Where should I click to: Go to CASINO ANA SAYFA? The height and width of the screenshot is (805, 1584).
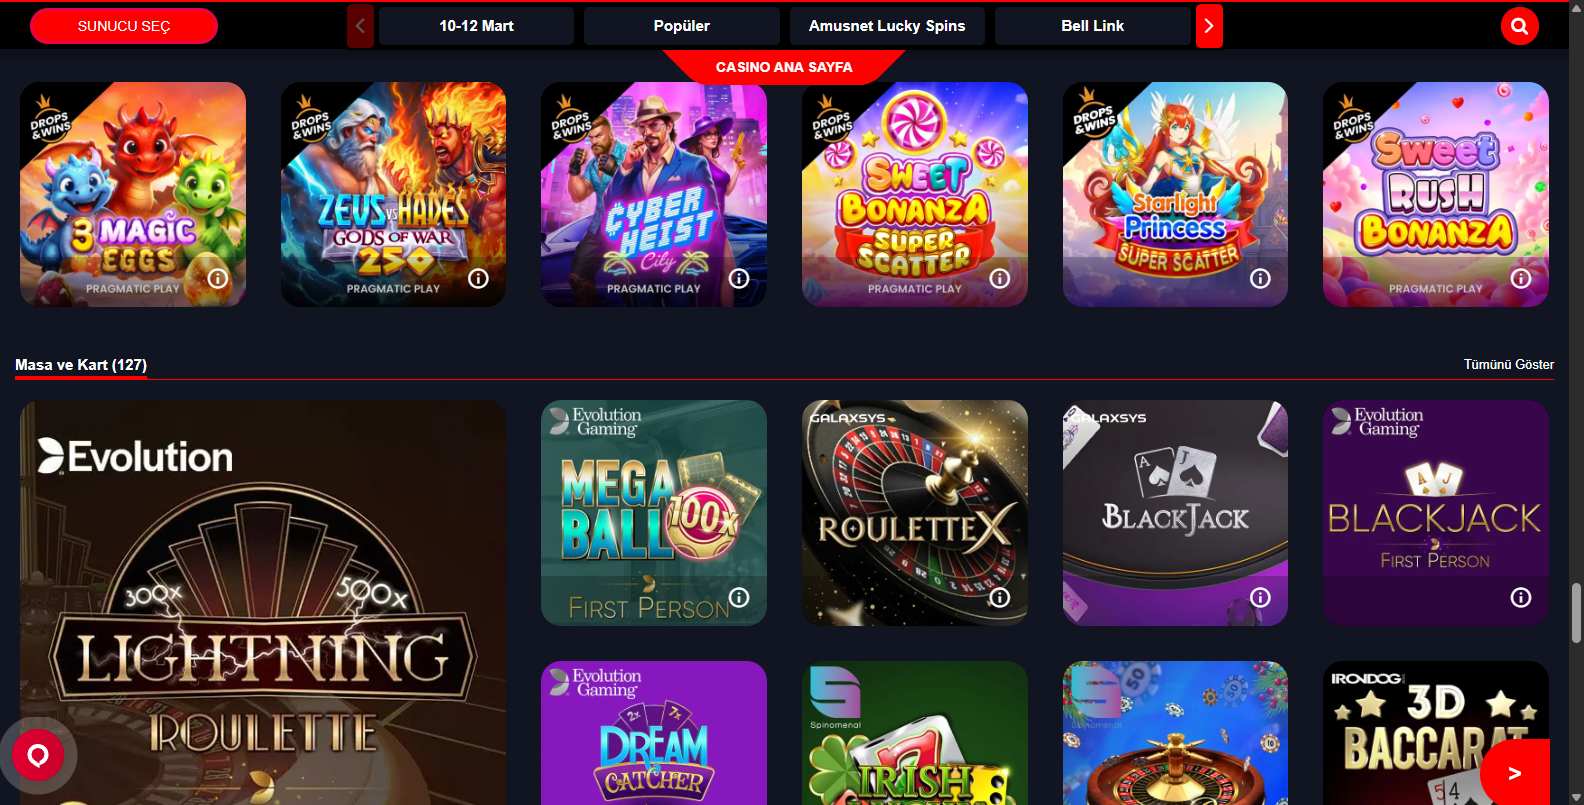(x=784, y=67)
